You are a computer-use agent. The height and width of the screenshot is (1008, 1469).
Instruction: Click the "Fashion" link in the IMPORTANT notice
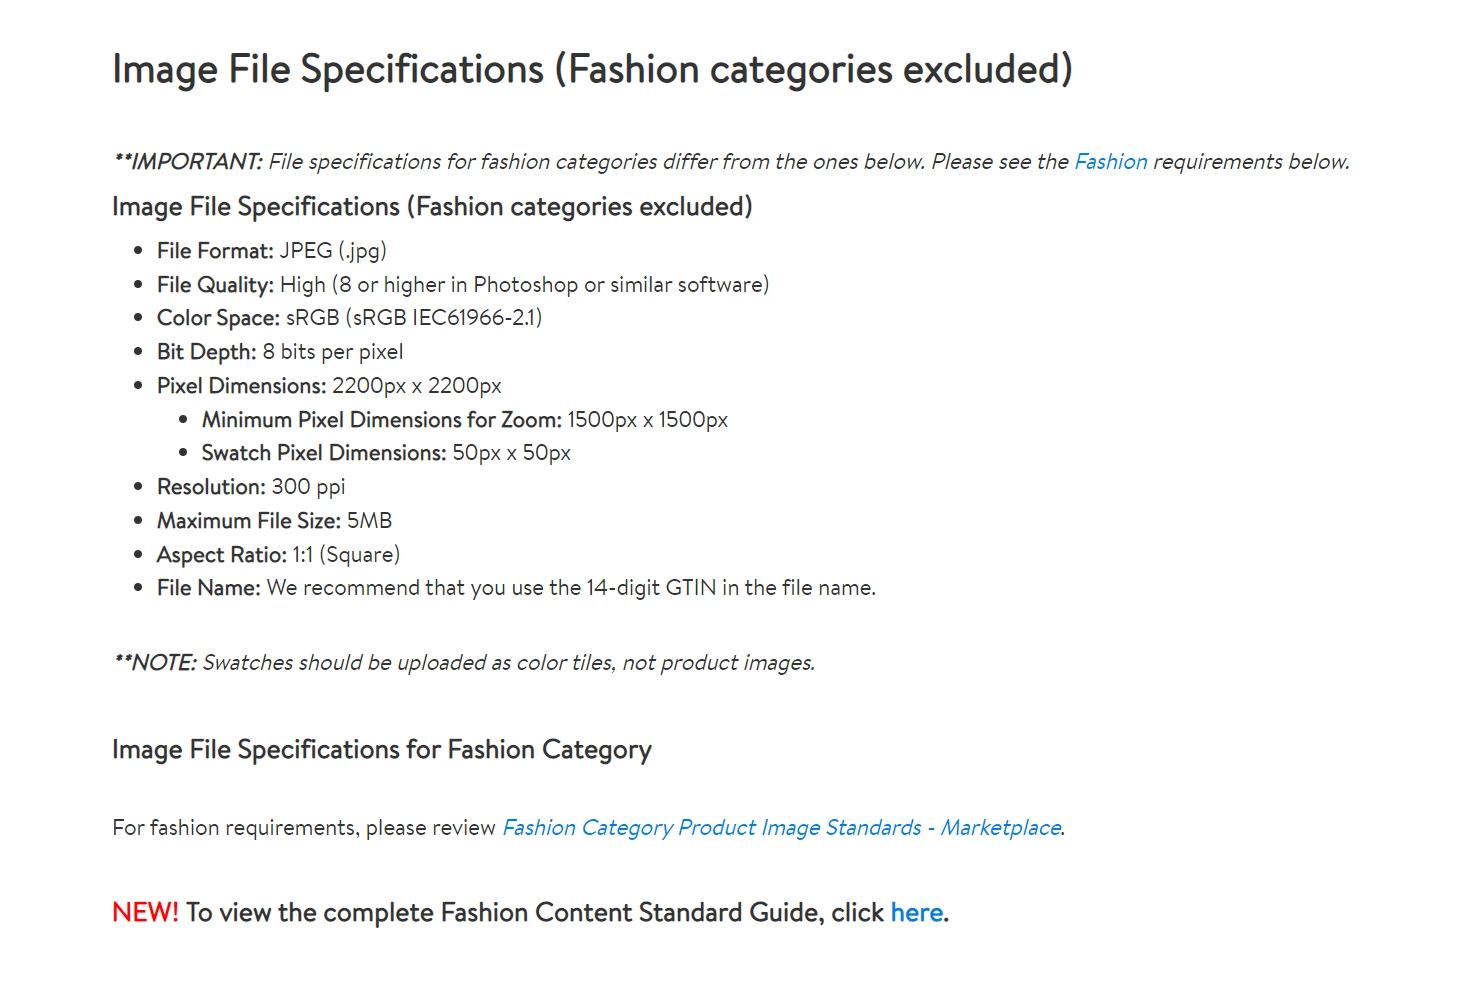(x=1110, y=162)
